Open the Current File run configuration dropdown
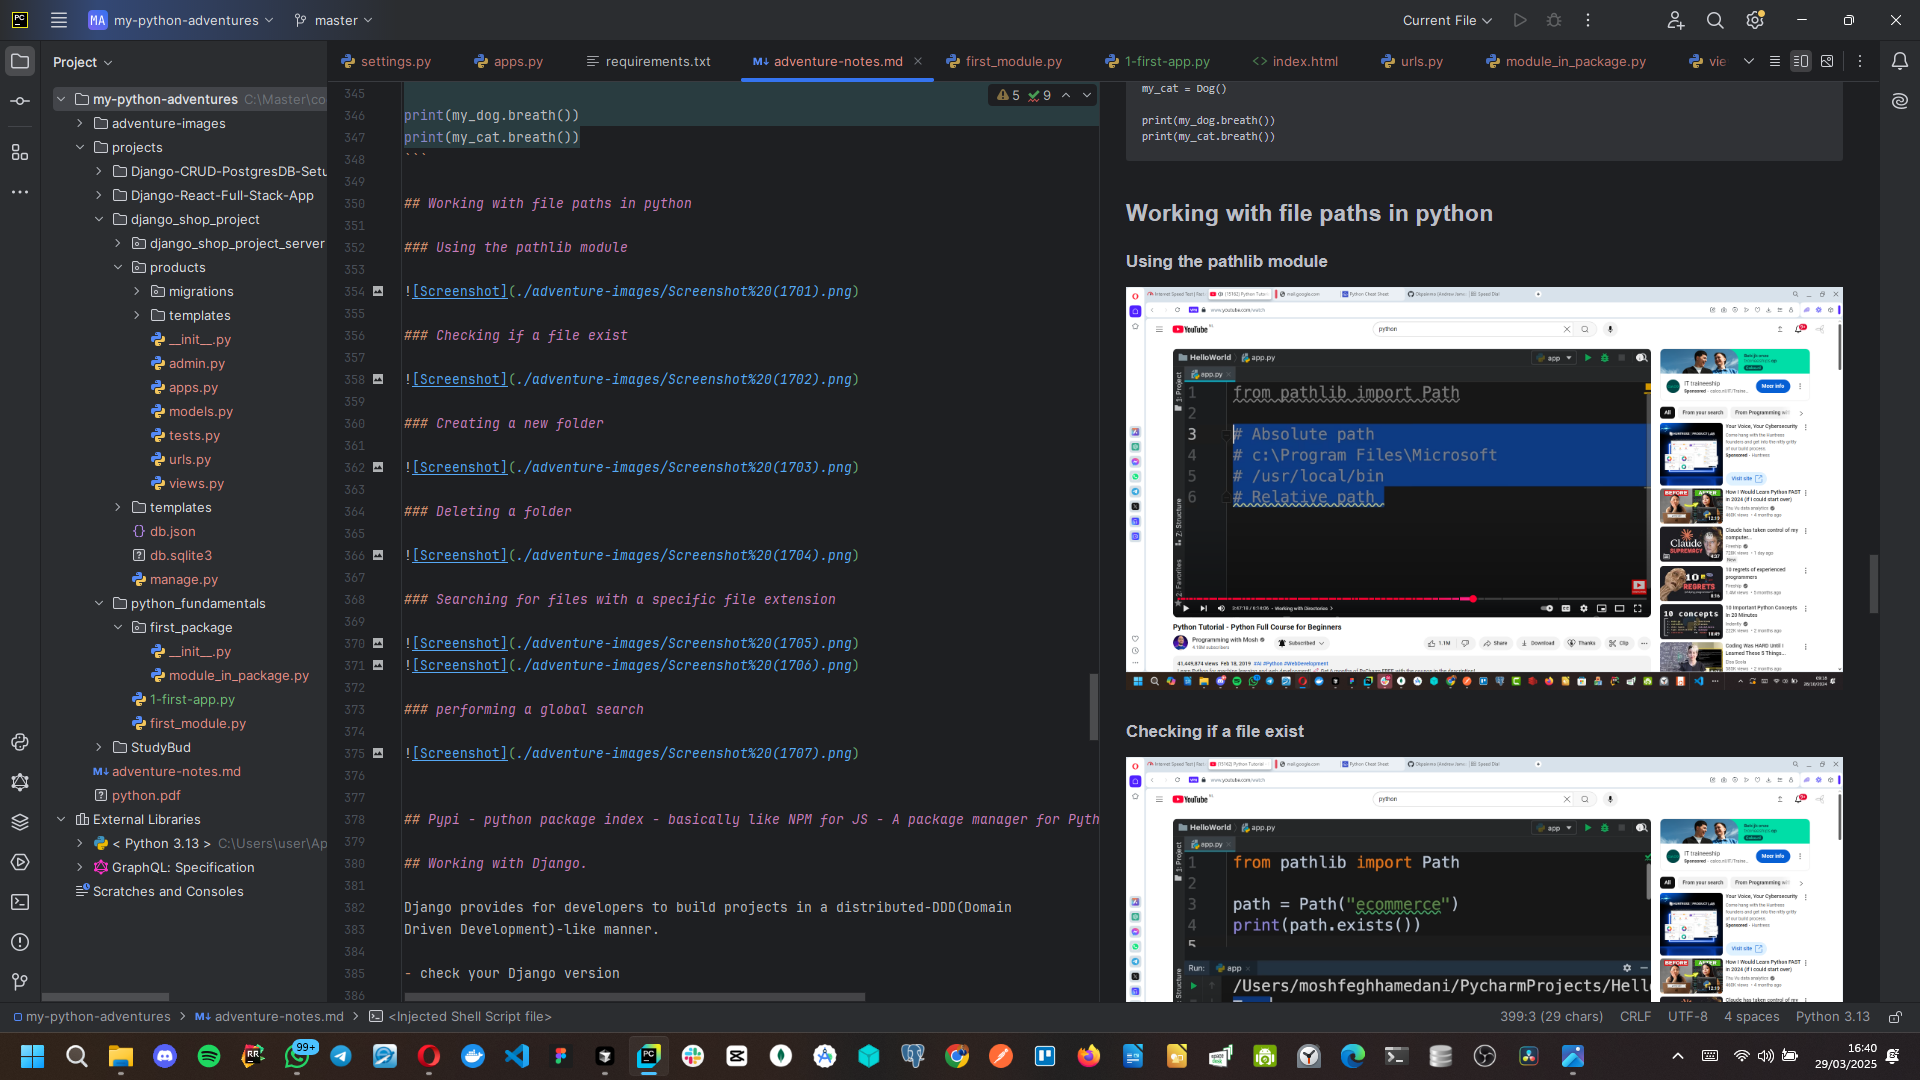This screenshot has width=1920, height=1080. [1447, 20]
